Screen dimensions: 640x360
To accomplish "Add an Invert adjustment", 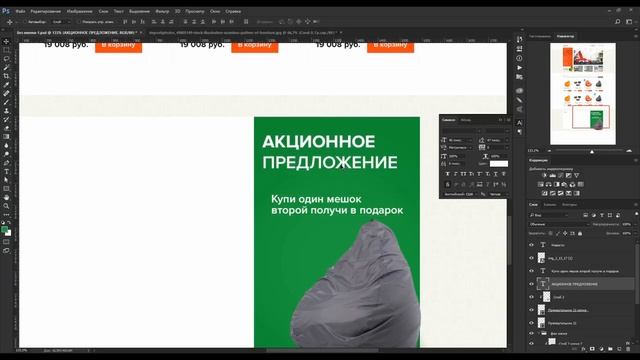I will (x=544, y=193).
